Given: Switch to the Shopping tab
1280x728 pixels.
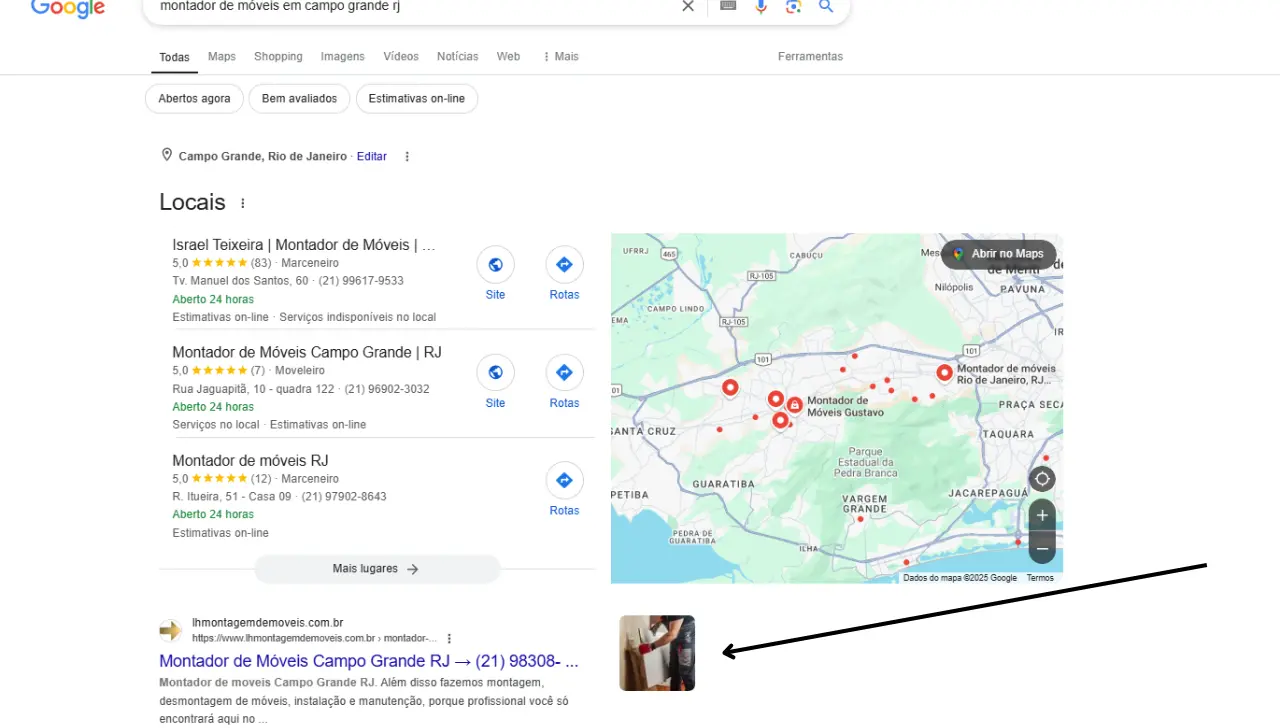Looking at the screenshot, I should 278,57.
